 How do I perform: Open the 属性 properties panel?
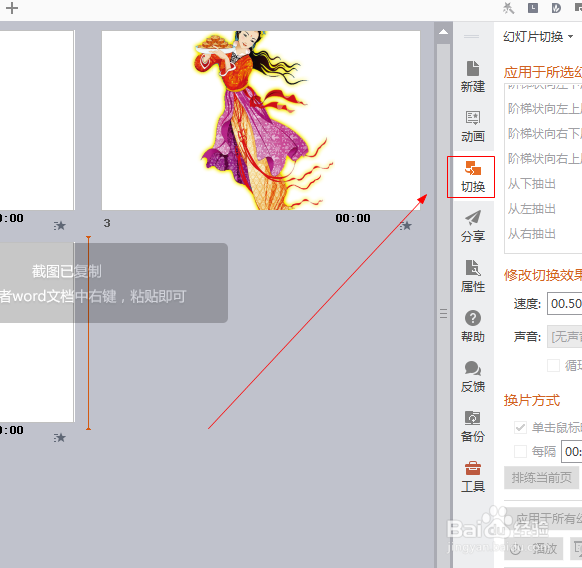(x=473, y=277)
